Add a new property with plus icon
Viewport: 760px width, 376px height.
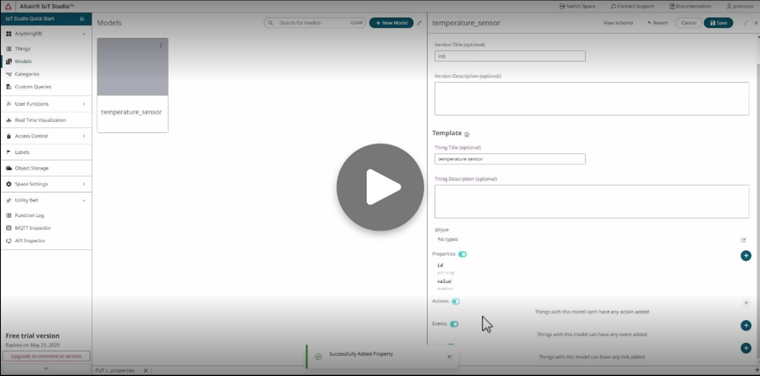[745, 255]
